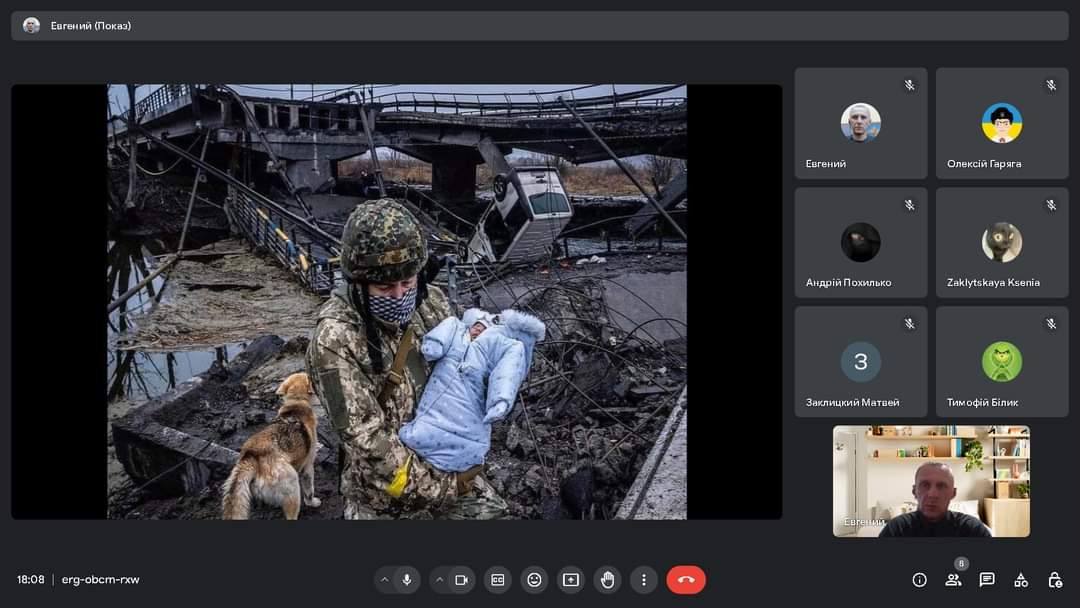Click the shared presentation image
The height and width of the screenshot is (608, 1080).
click(397, 301)
